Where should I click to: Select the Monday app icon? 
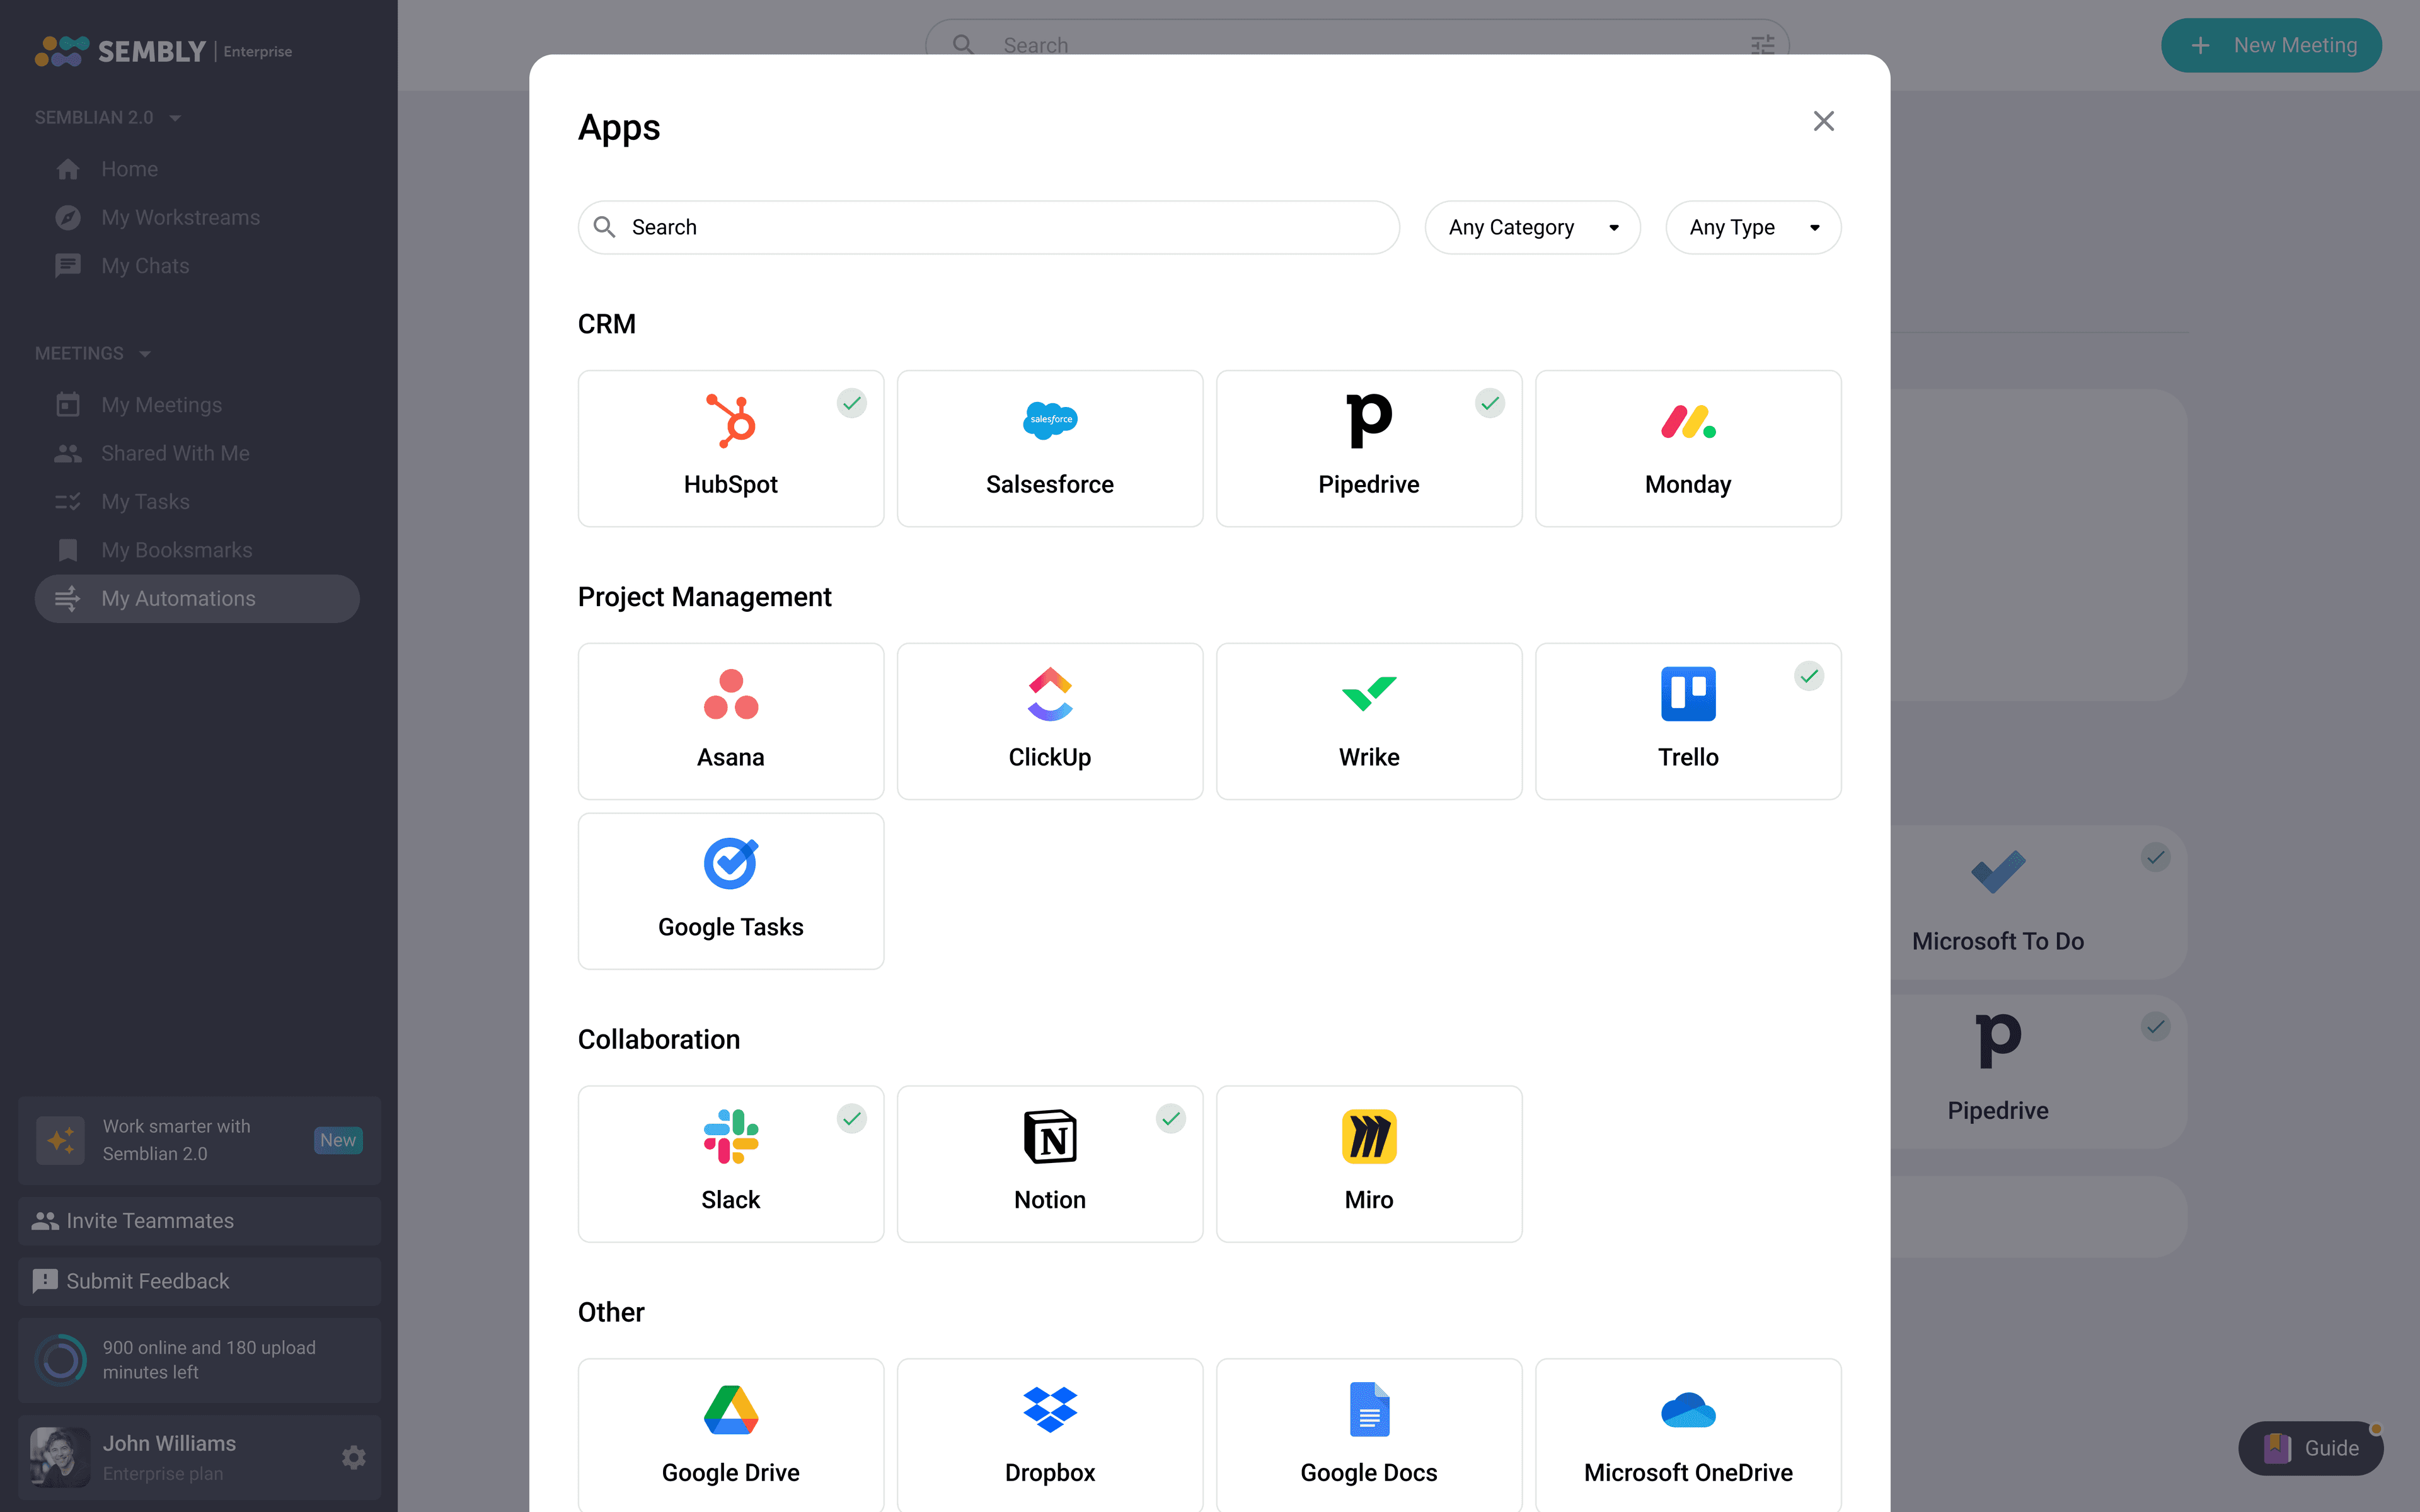click(1687, 421)
